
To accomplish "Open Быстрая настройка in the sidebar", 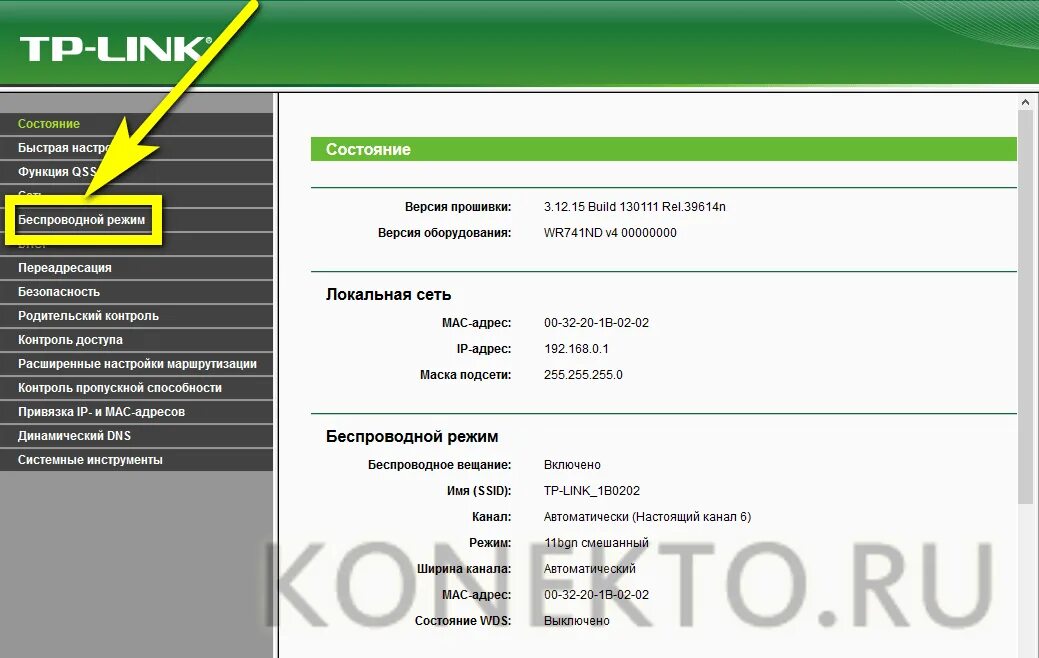I will 136,148.
